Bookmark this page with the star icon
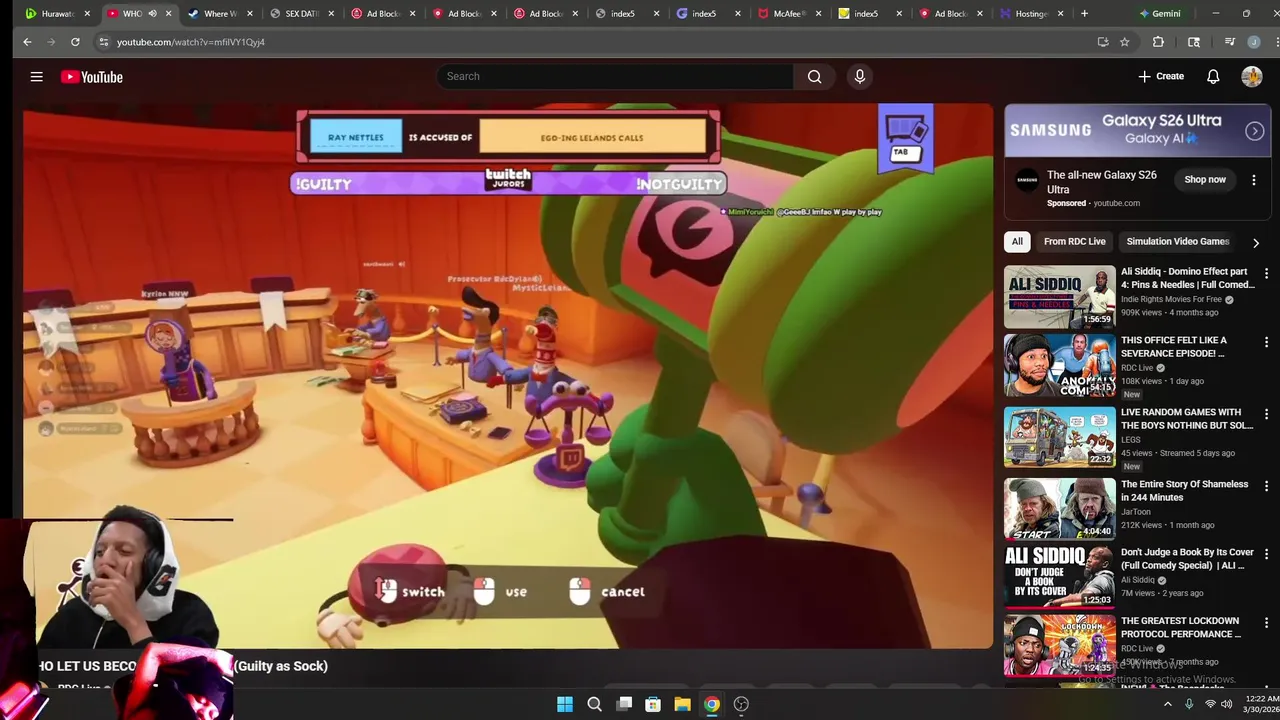 coord(1125,42)
